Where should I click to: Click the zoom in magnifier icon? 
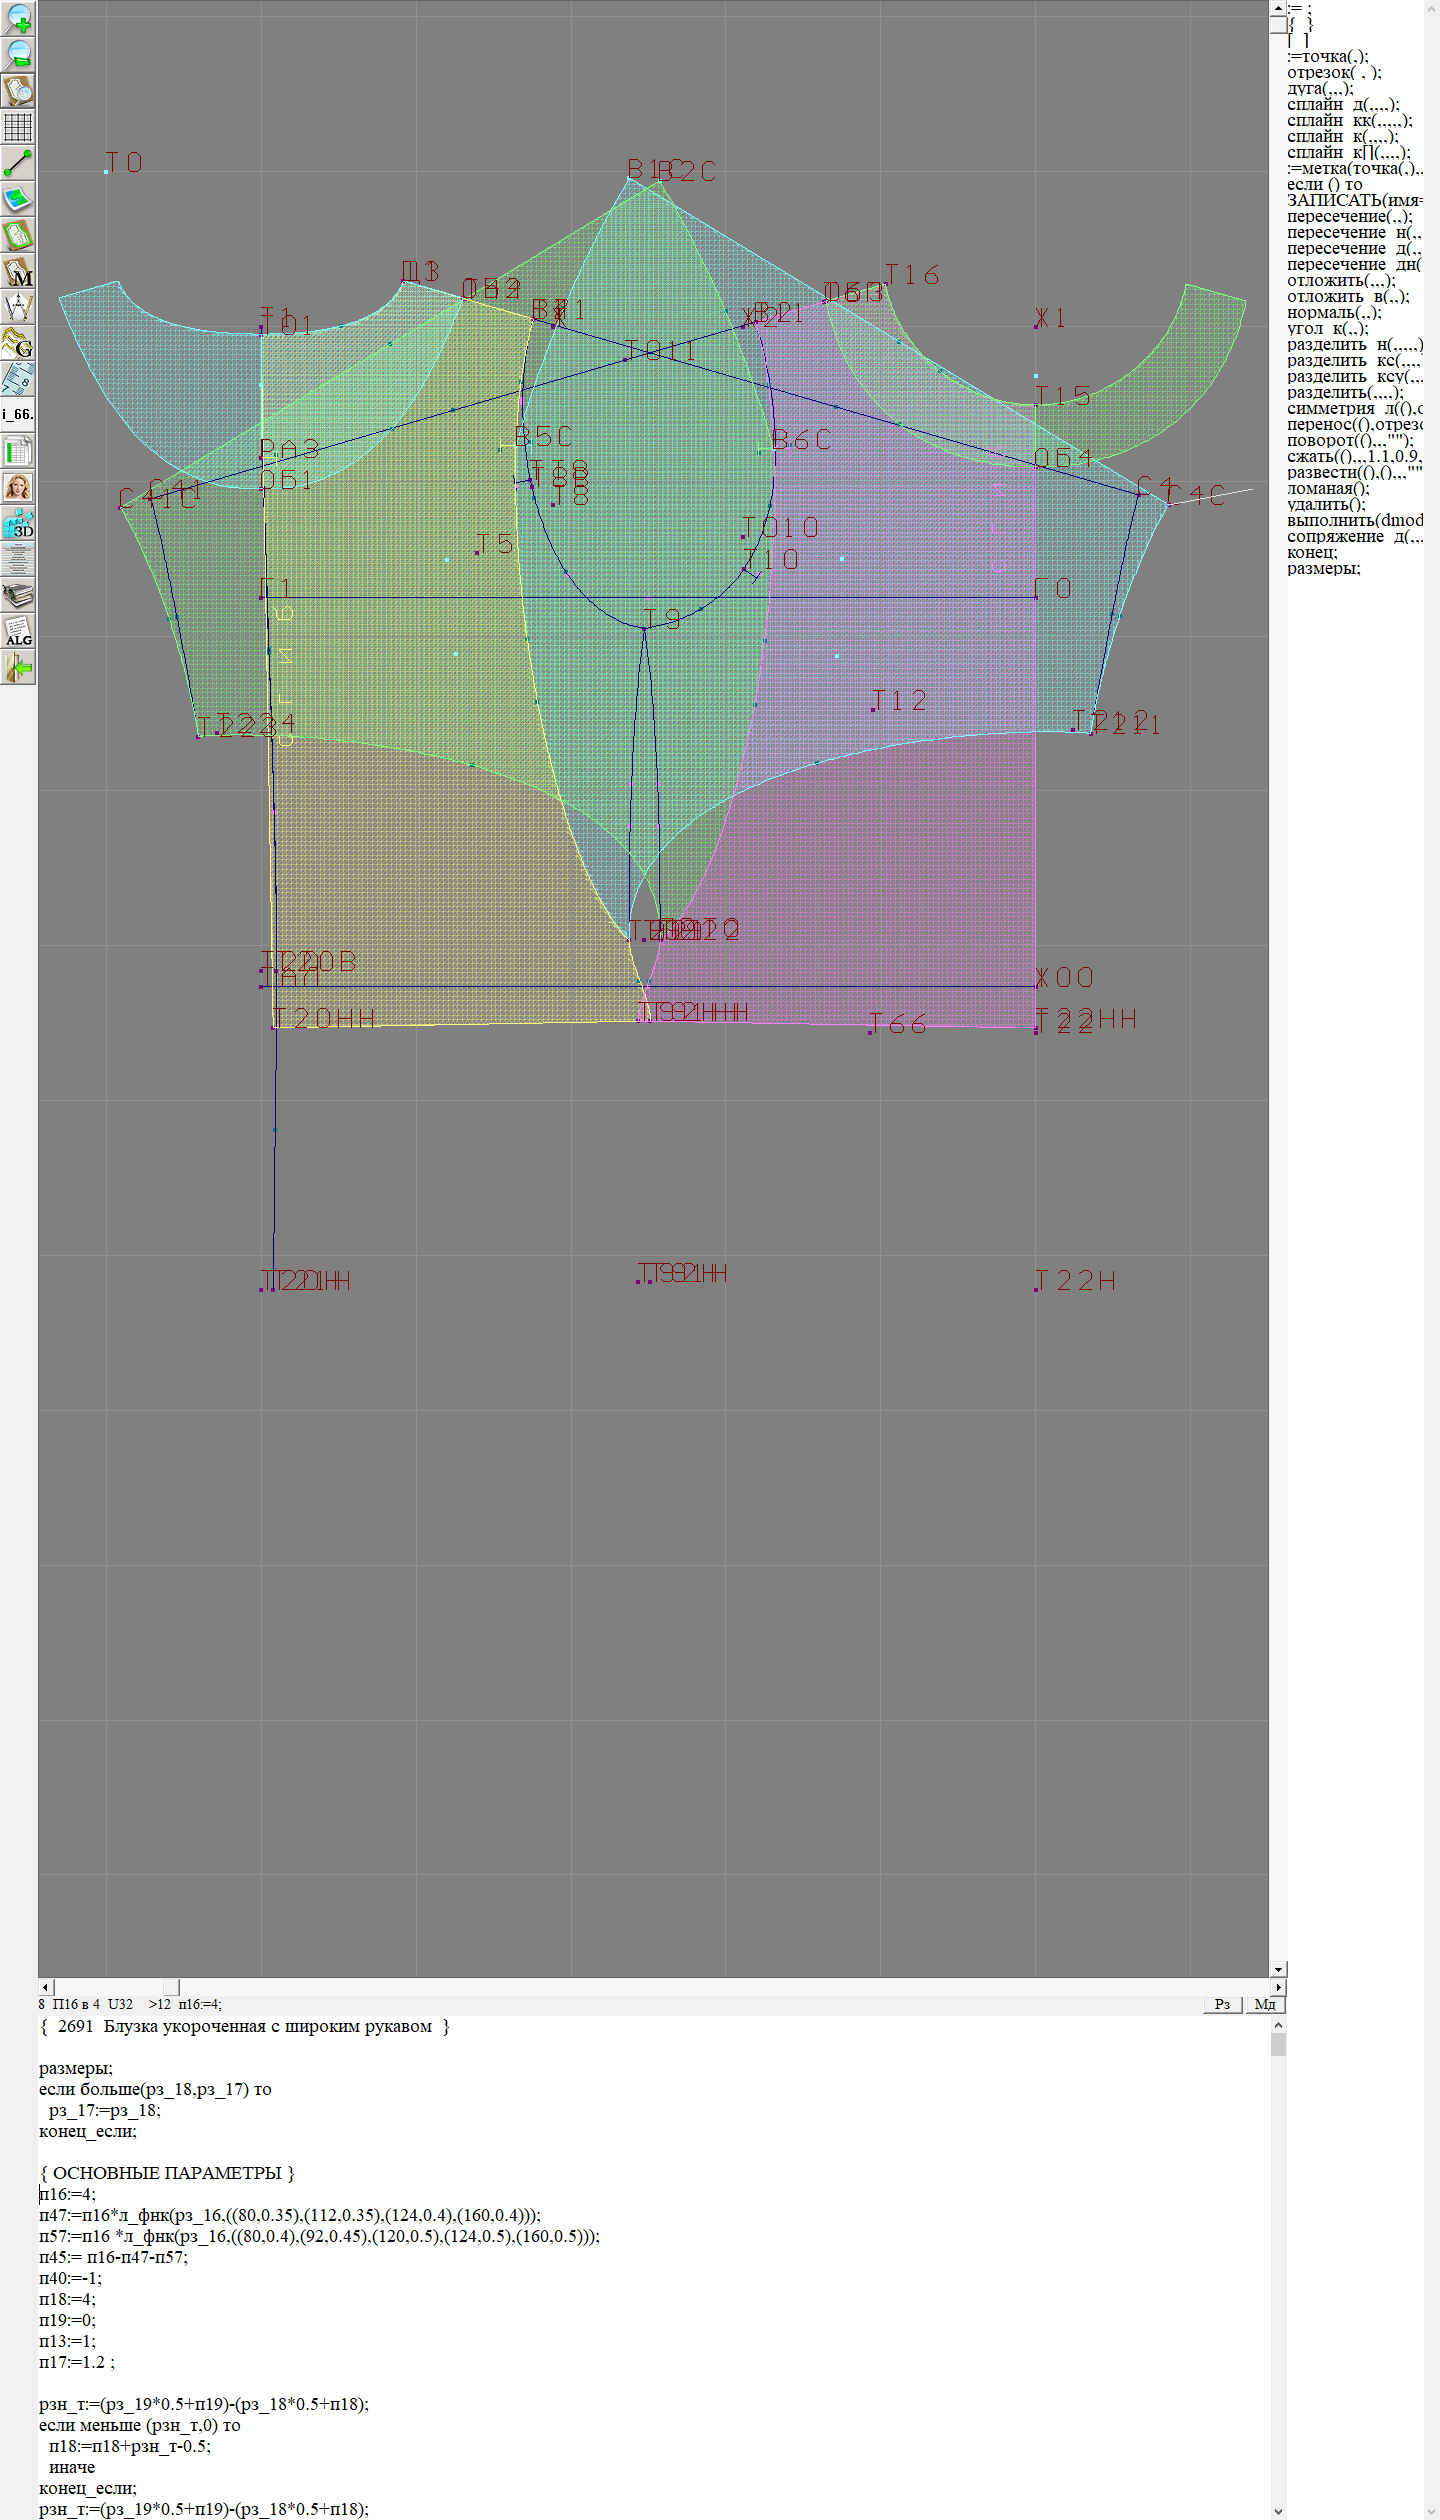pyautogui.click(x=18, y=18)
